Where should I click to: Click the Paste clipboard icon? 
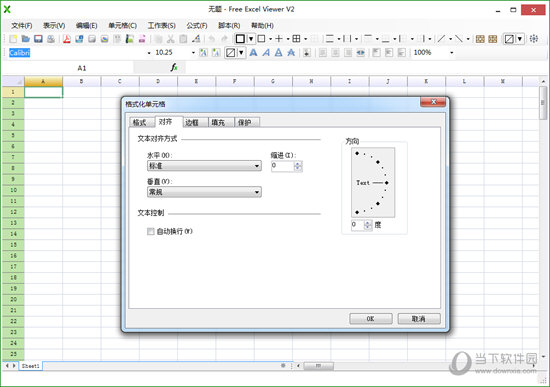183,39
